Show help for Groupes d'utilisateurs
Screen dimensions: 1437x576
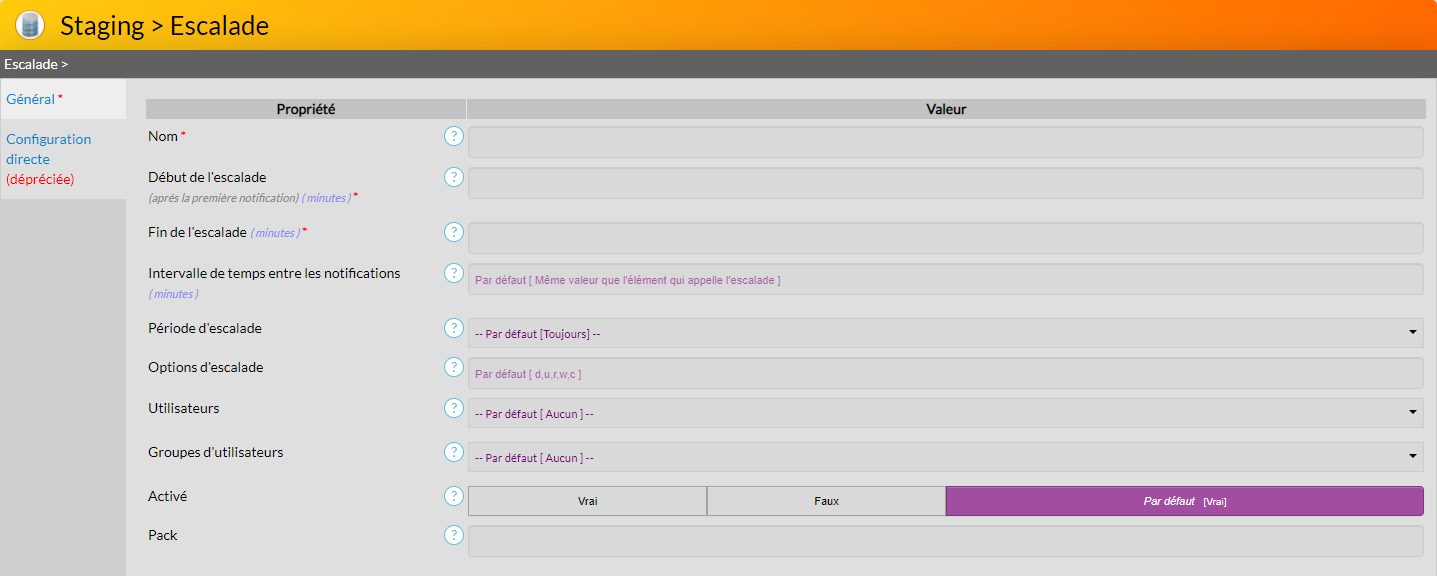coord(454,452)
